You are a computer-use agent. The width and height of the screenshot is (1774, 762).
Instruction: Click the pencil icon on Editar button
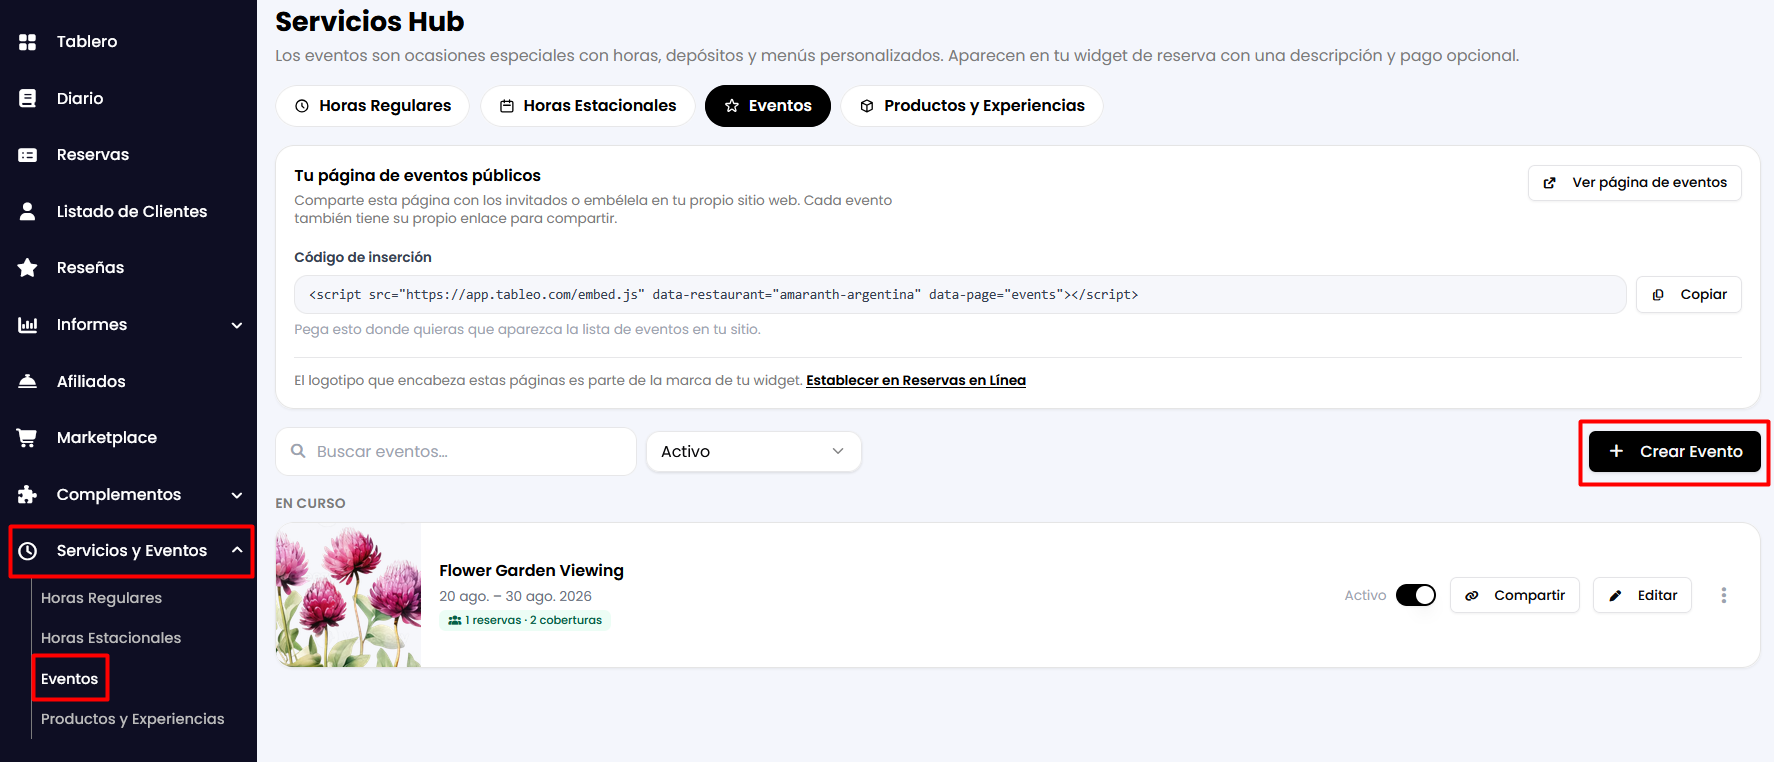click(1615, 596)
